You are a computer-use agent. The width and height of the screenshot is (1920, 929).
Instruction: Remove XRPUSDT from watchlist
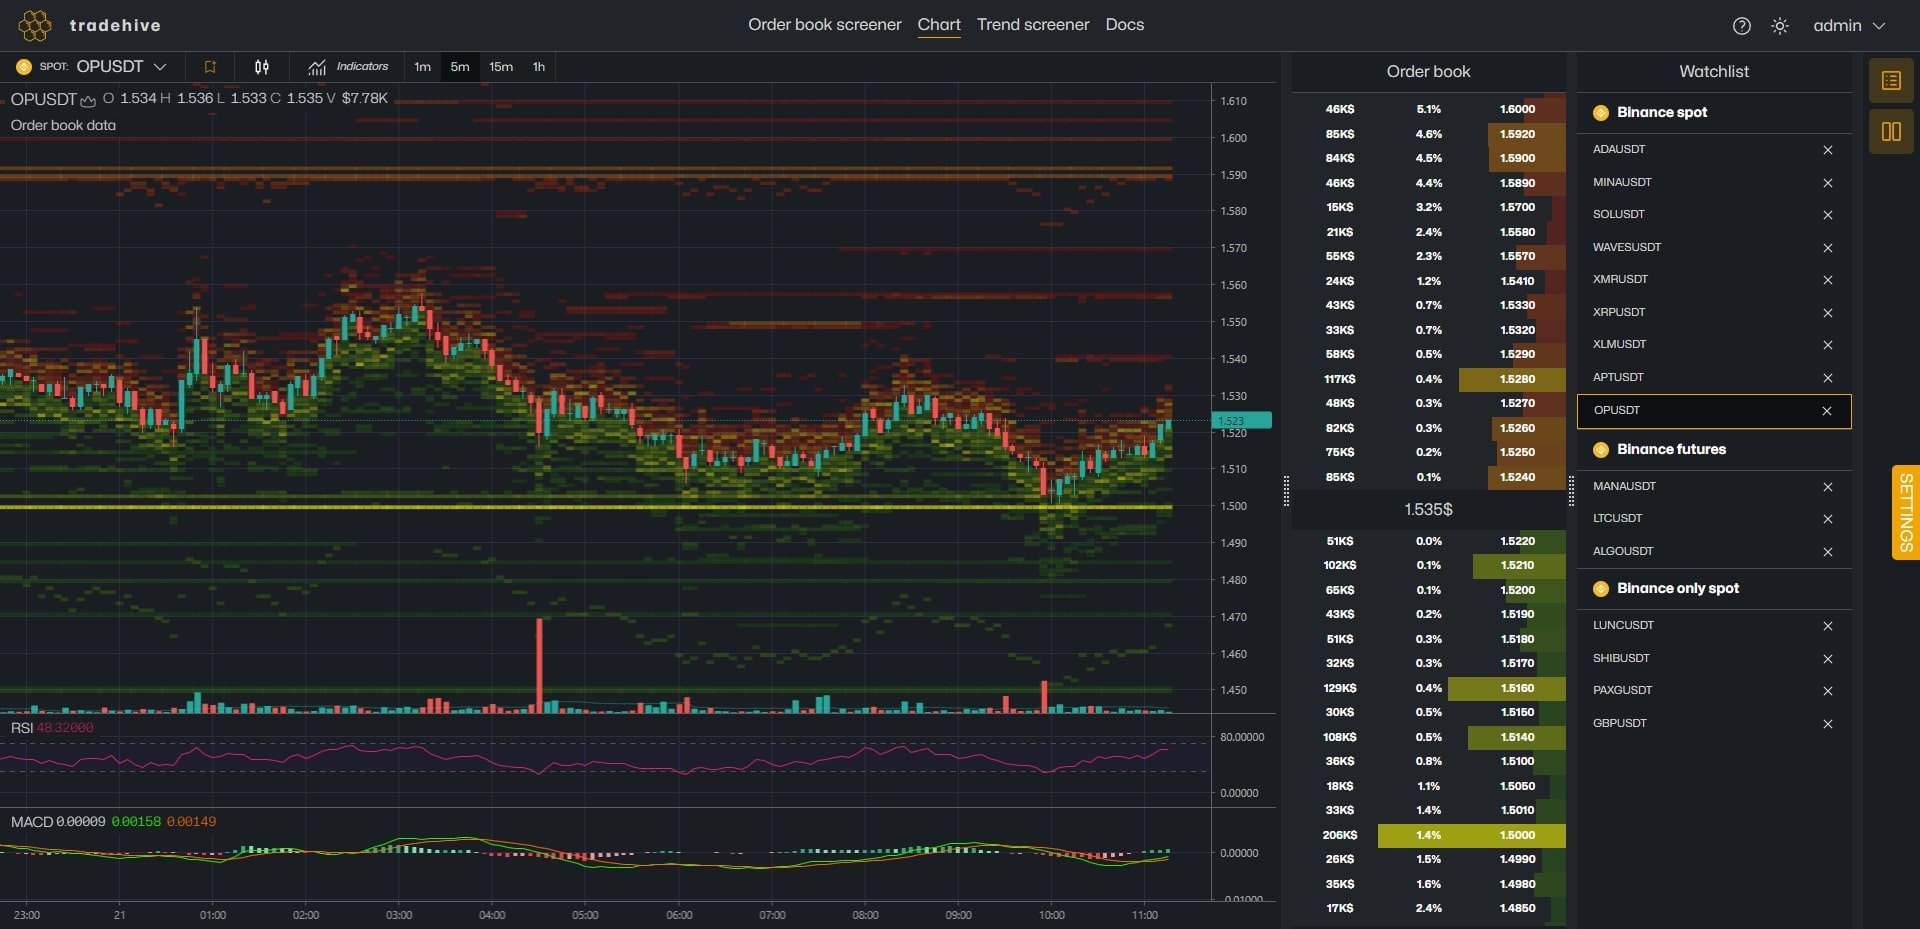1828,313
